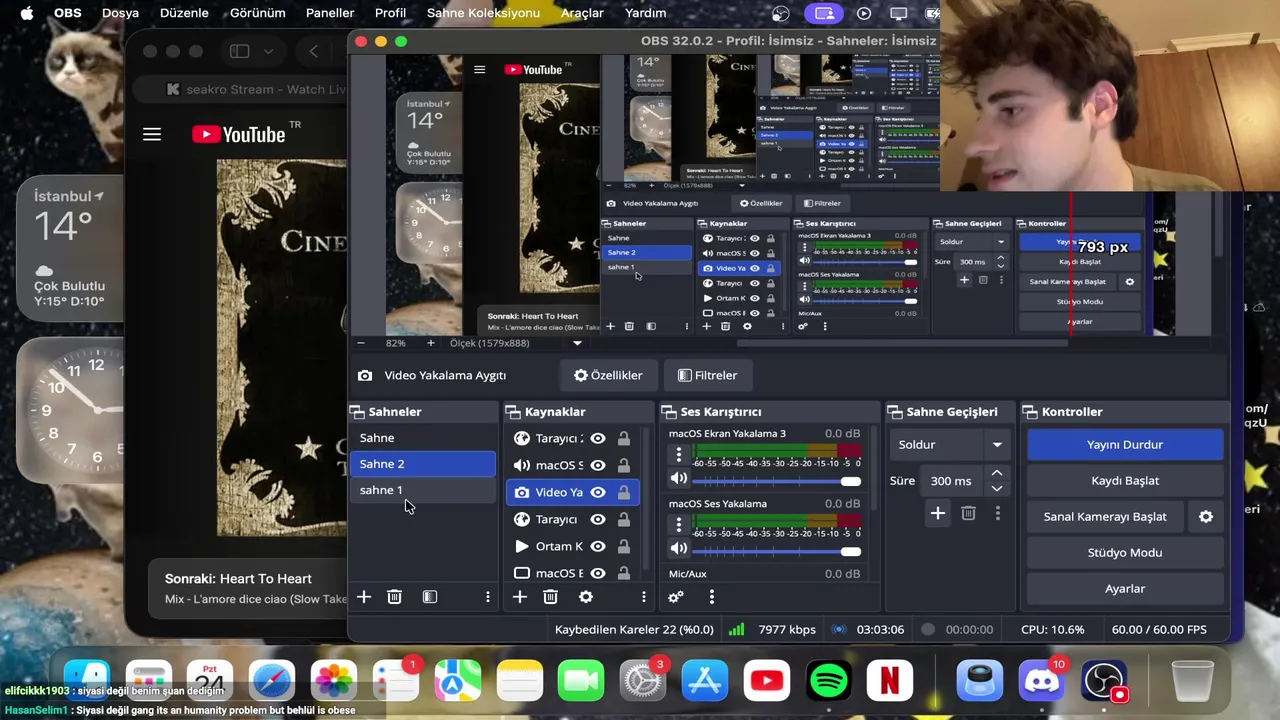The height and width of the screenshot is (720, 1280).
Task: Toggle lock on Tarayıcı 2 source
Action: coord(624,438)
